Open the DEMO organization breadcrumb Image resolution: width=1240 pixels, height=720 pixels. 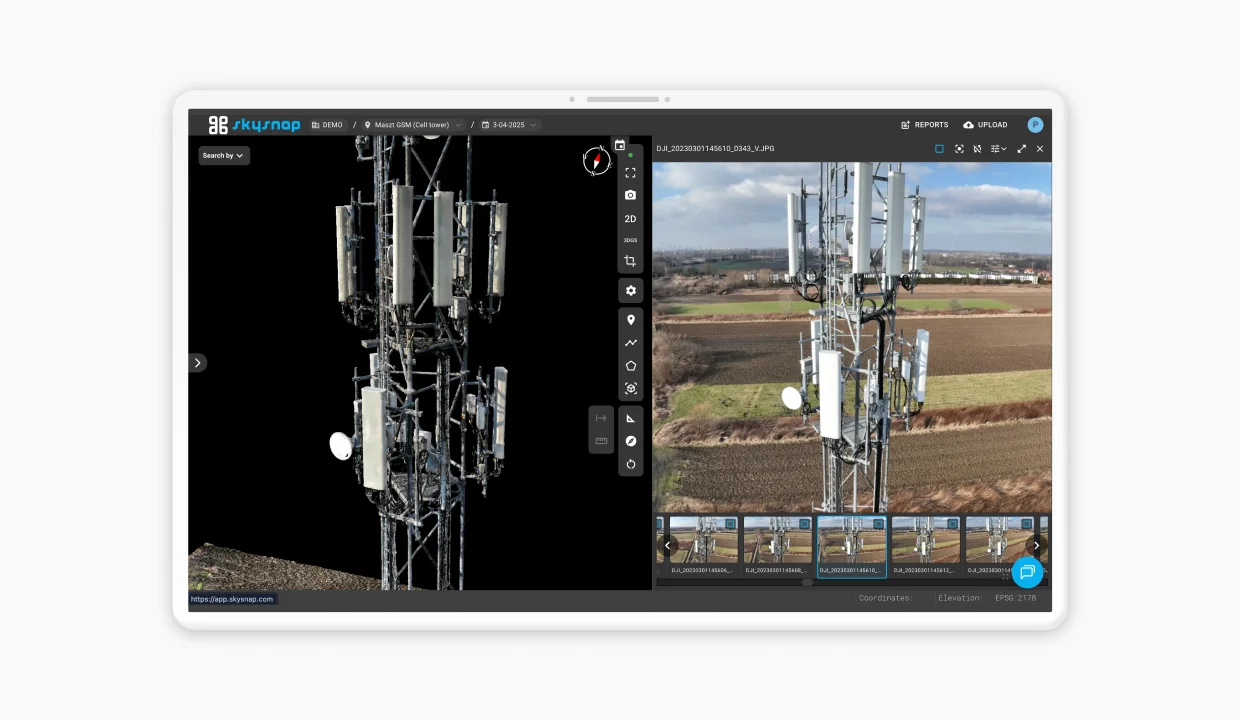tap(327, 125)
